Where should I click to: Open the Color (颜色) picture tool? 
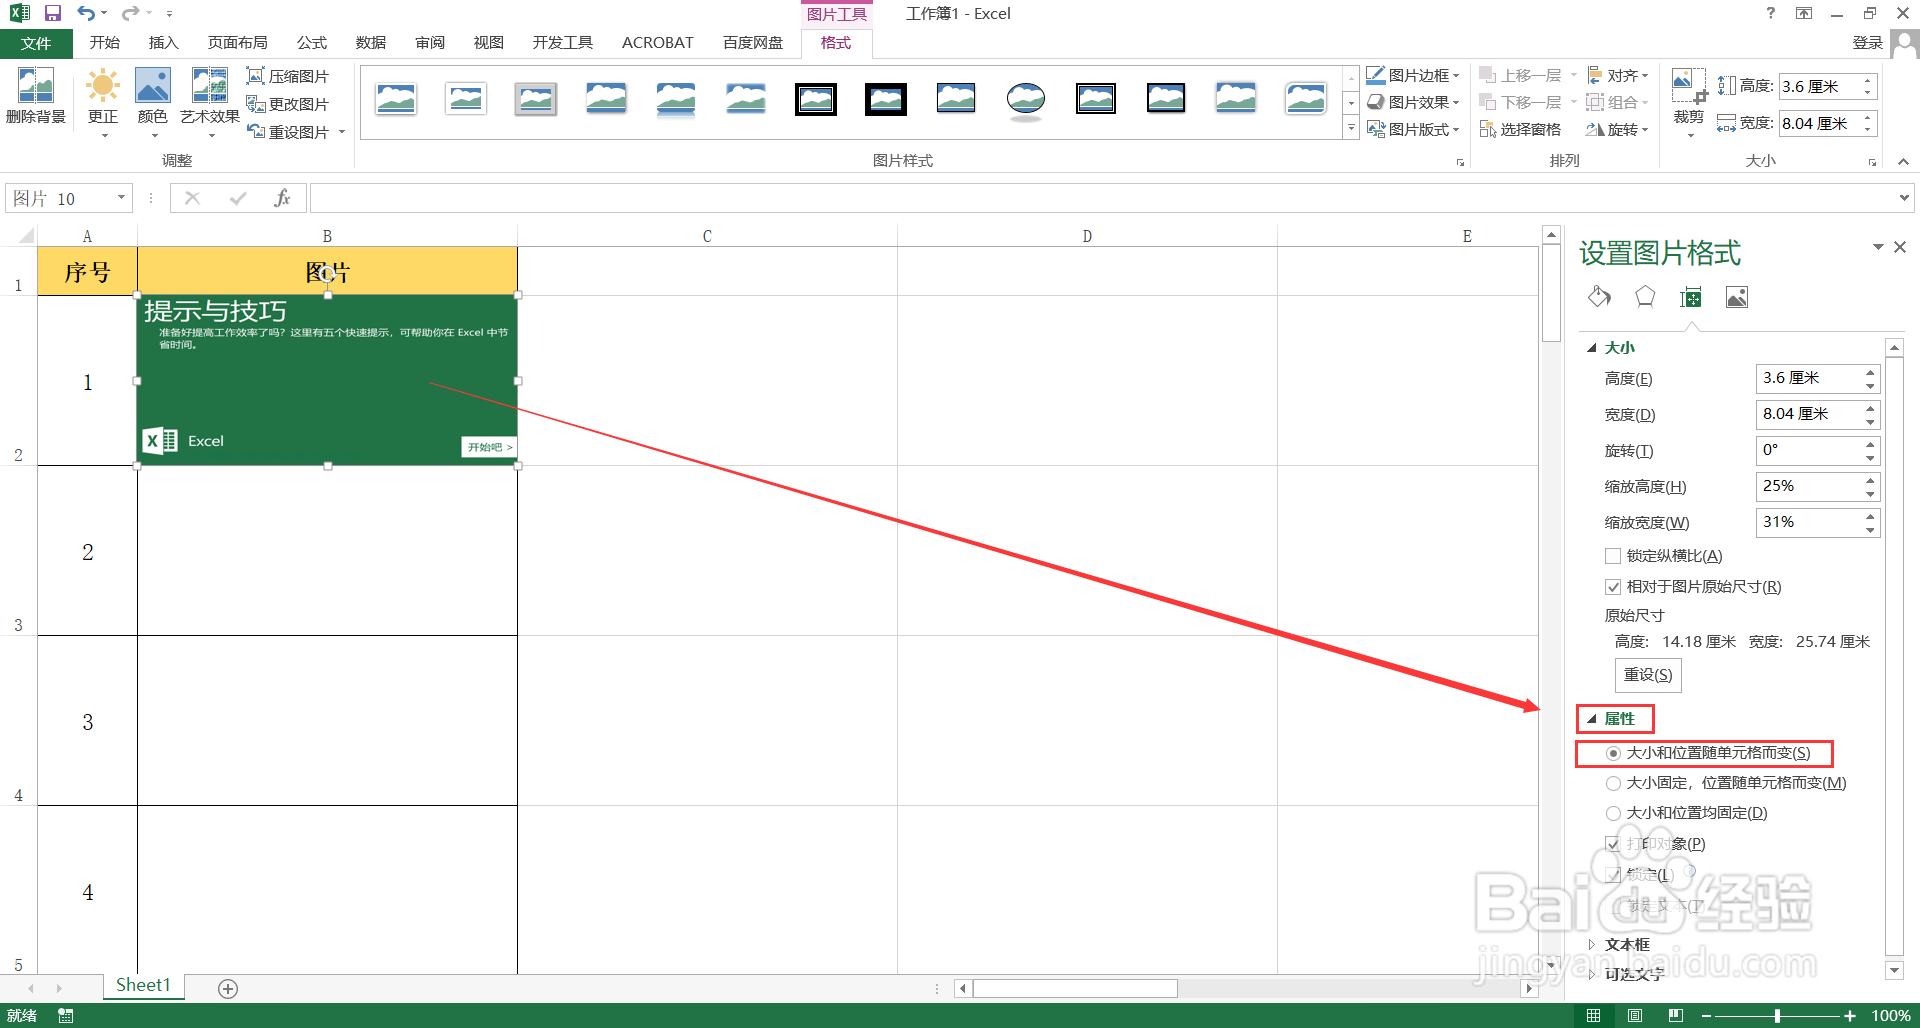point(153,100)
